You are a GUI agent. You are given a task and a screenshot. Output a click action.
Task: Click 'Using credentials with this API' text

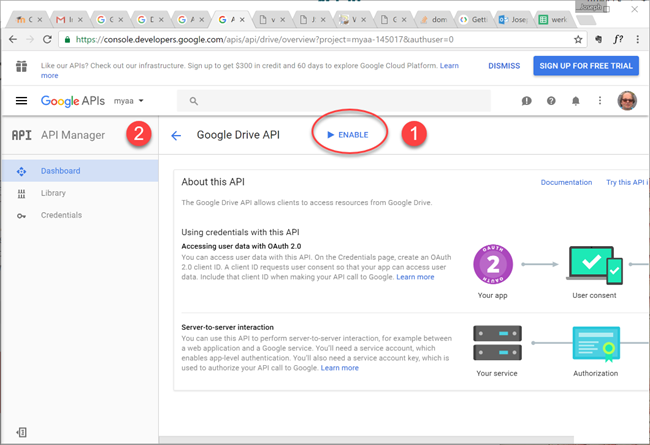[240, 232]
